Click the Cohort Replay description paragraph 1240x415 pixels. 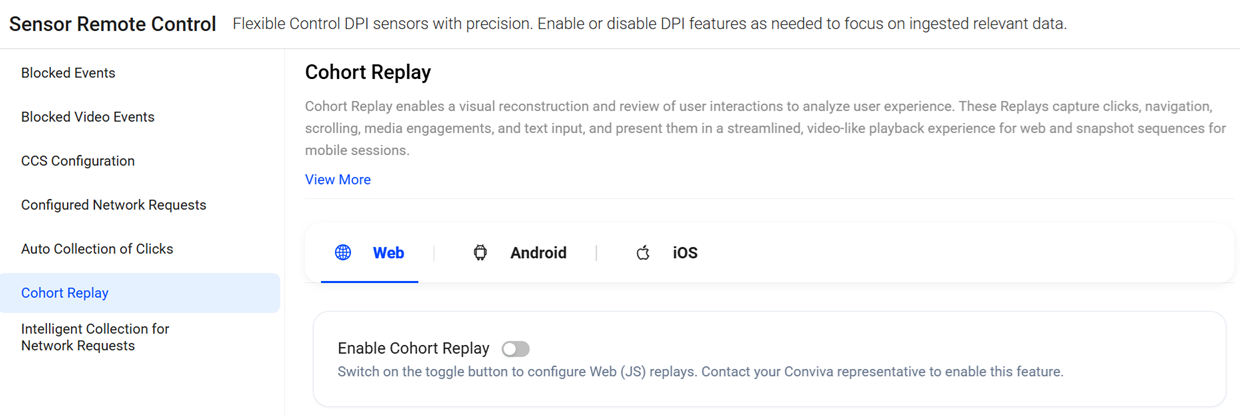click(x=765, y=128)
